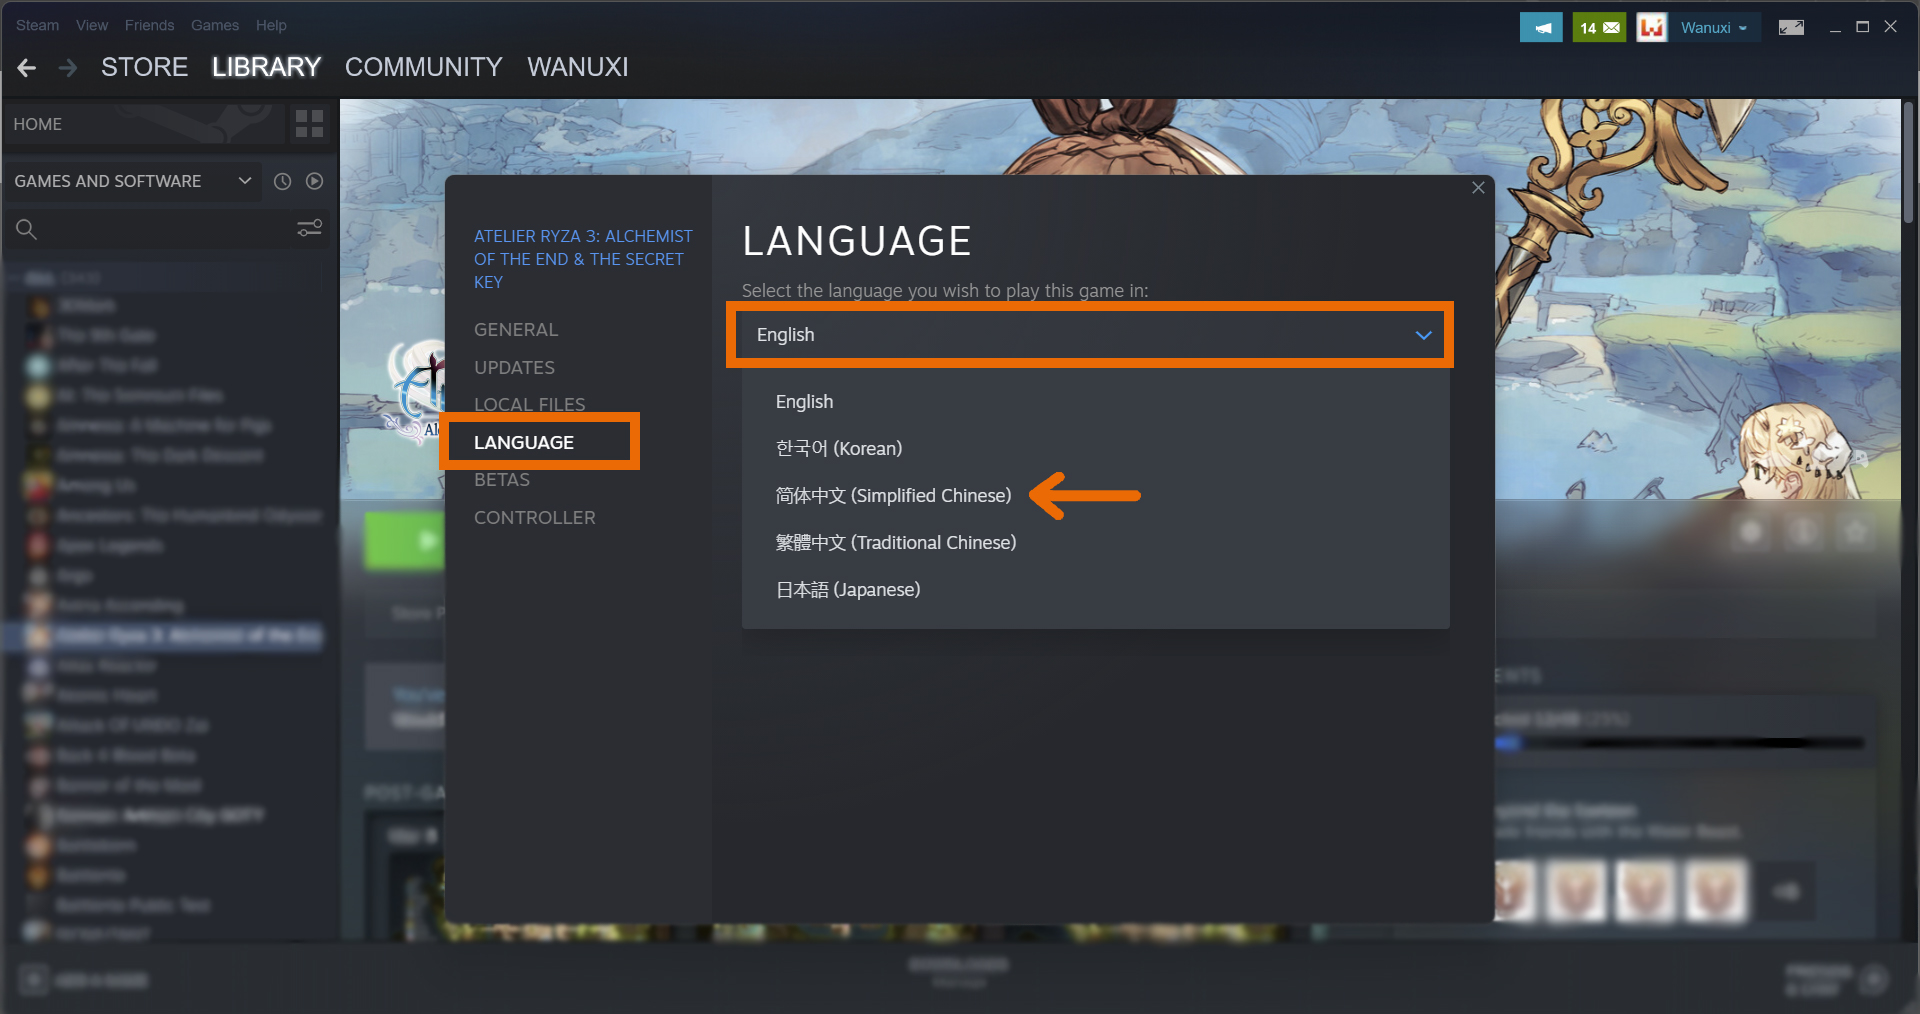Screen dimensions: 1920x1014
Task: Switch library to grid view icon
Action: click(309, 123)
